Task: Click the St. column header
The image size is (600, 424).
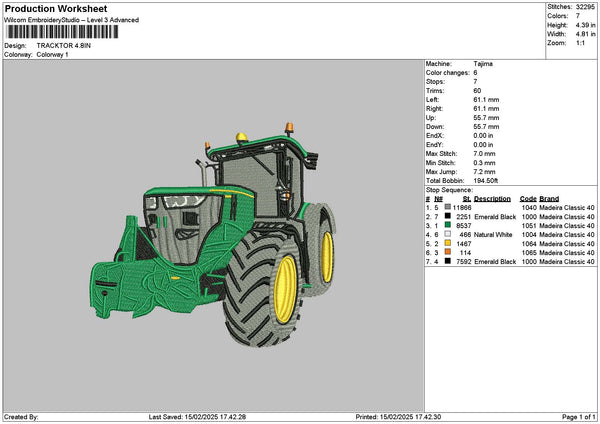Action: tap(467, 197)
